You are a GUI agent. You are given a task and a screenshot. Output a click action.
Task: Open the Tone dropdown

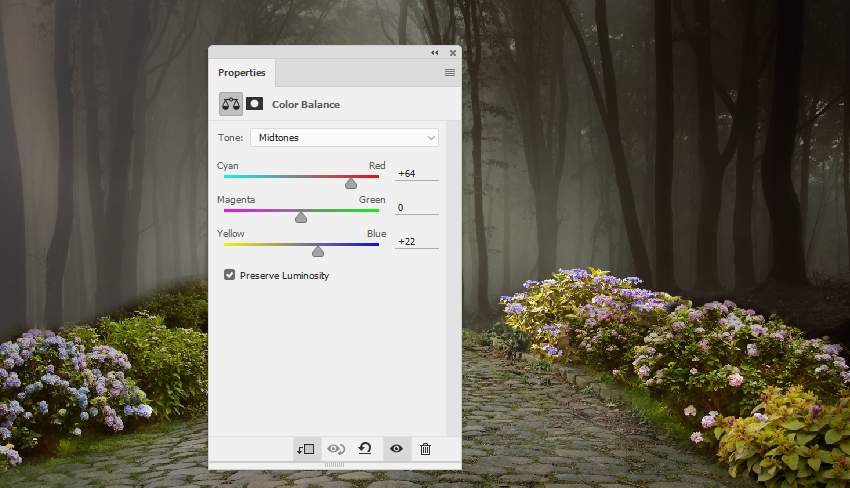(x=344, y=138)
